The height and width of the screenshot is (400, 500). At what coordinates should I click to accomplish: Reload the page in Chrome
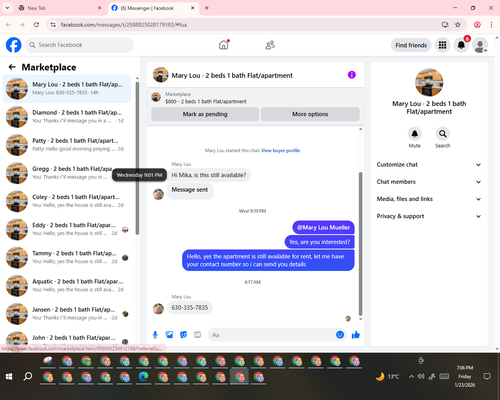click(x=36, y=25)
